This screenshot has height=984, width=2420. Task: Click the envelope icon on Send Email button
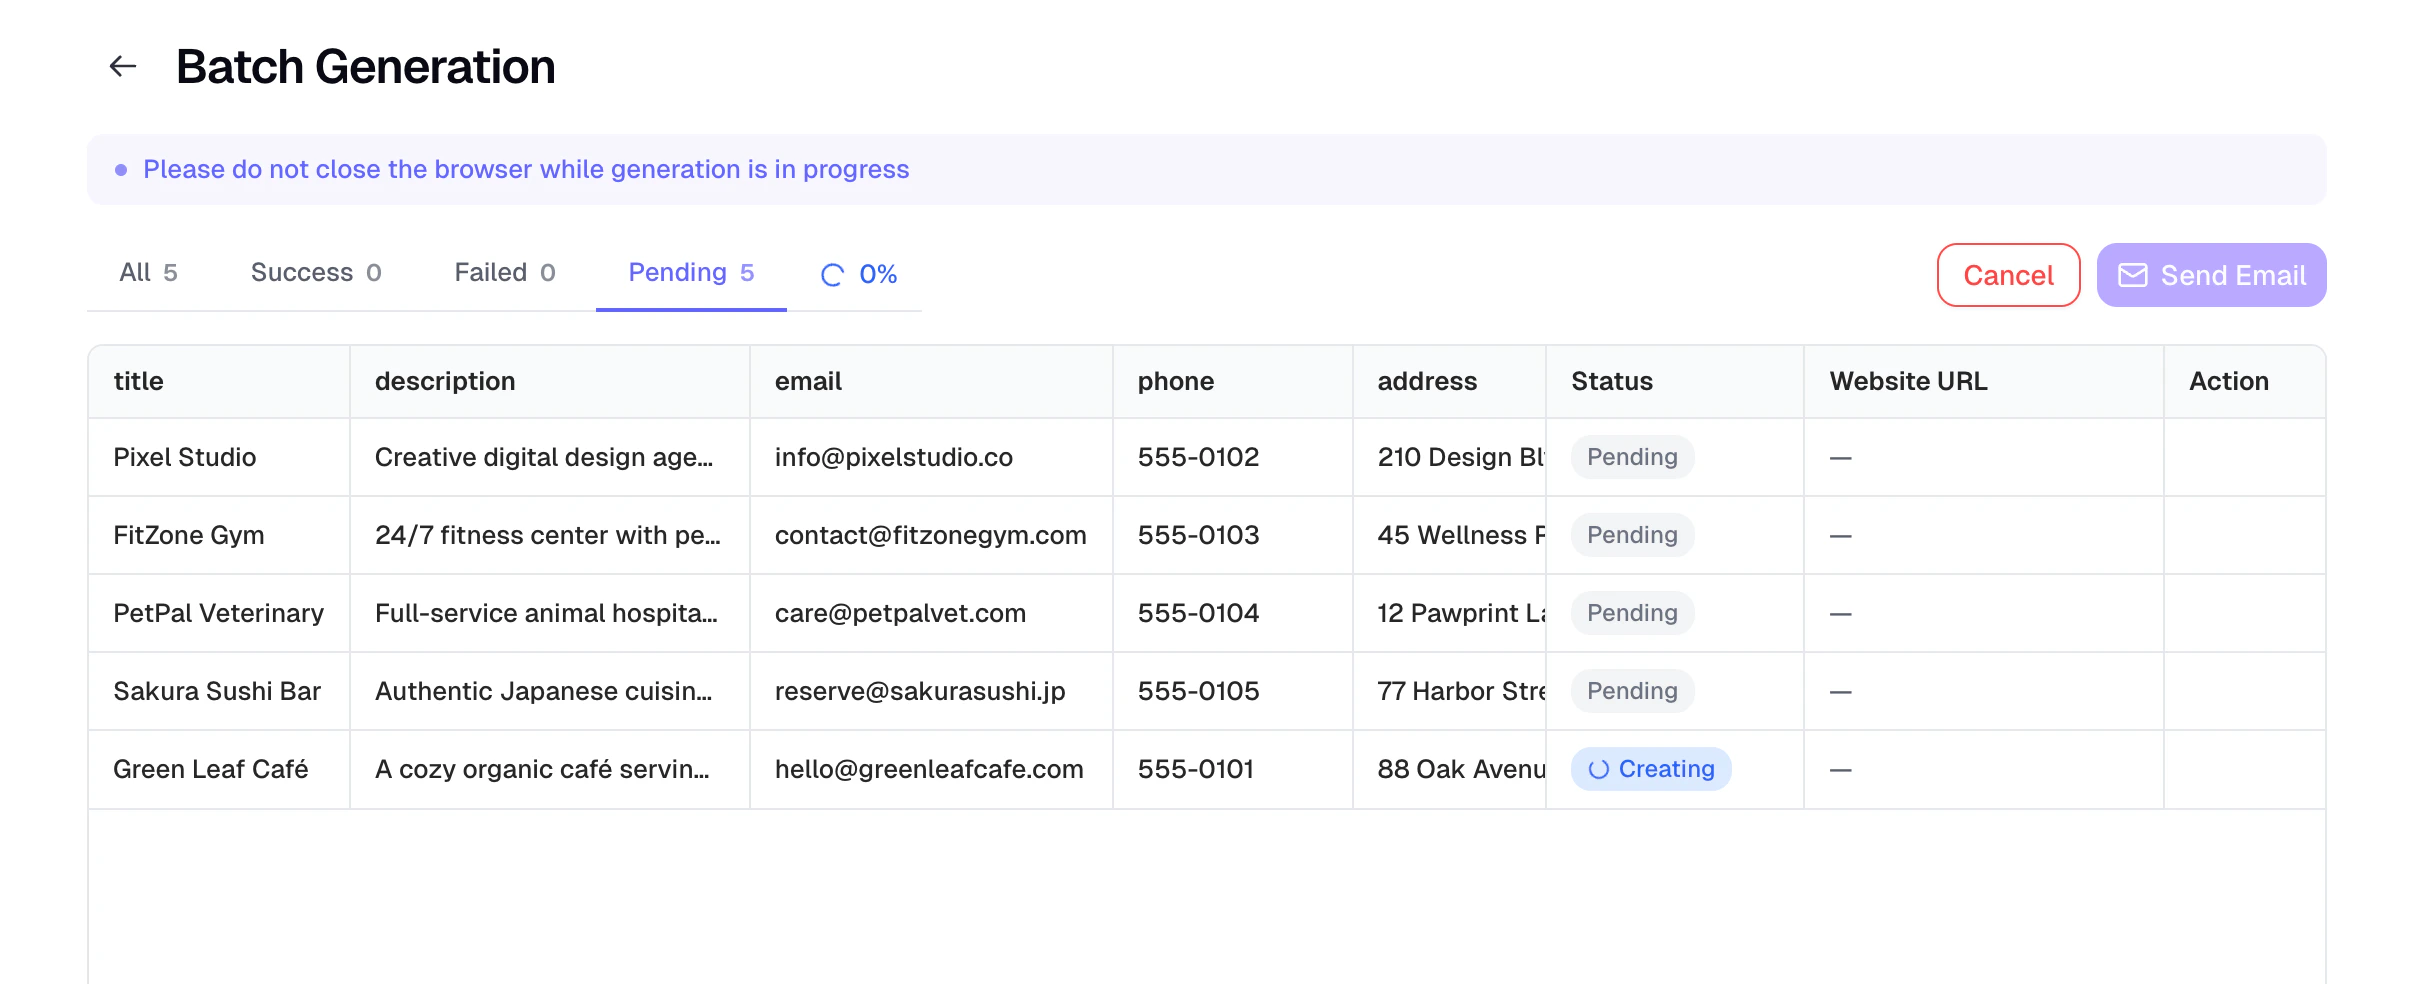point(2133,275)
